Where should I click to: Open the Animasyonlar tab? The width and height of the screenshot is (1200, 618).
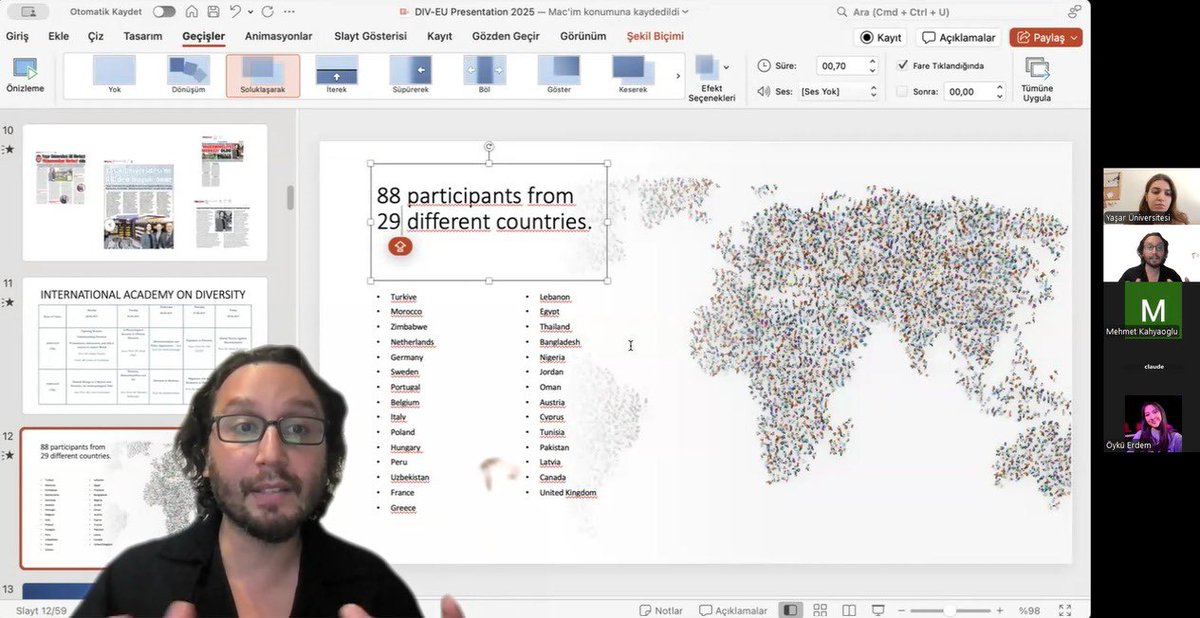pos(279,36)
